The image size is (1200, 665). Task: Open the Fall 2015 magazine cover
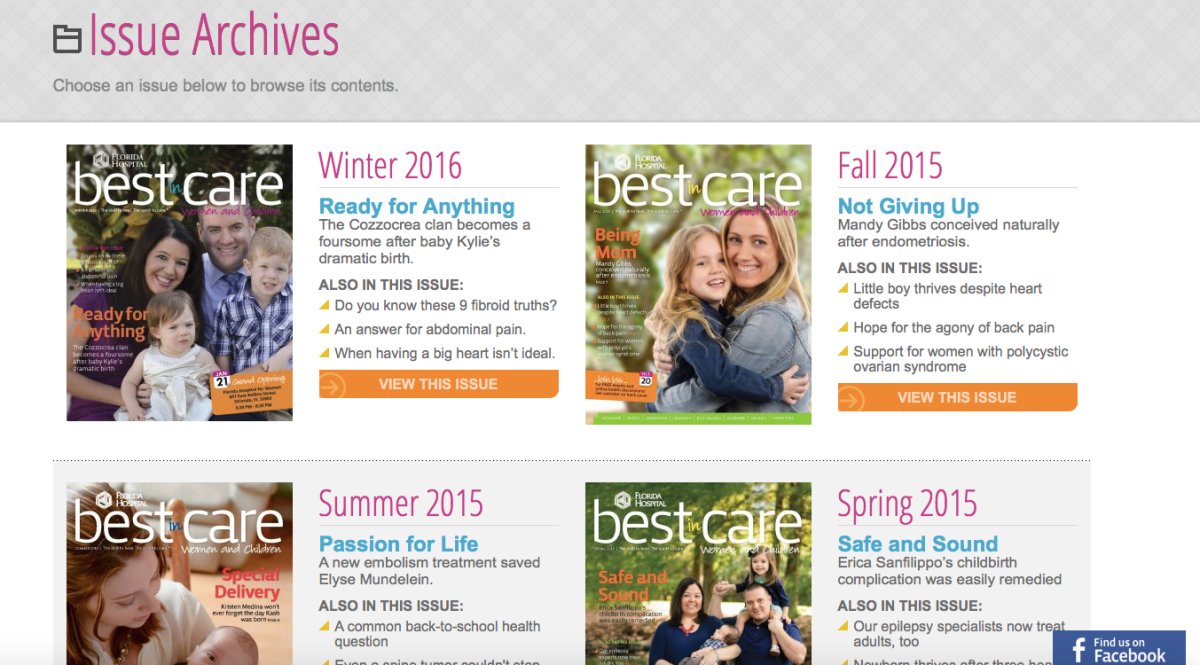(698, 285)
